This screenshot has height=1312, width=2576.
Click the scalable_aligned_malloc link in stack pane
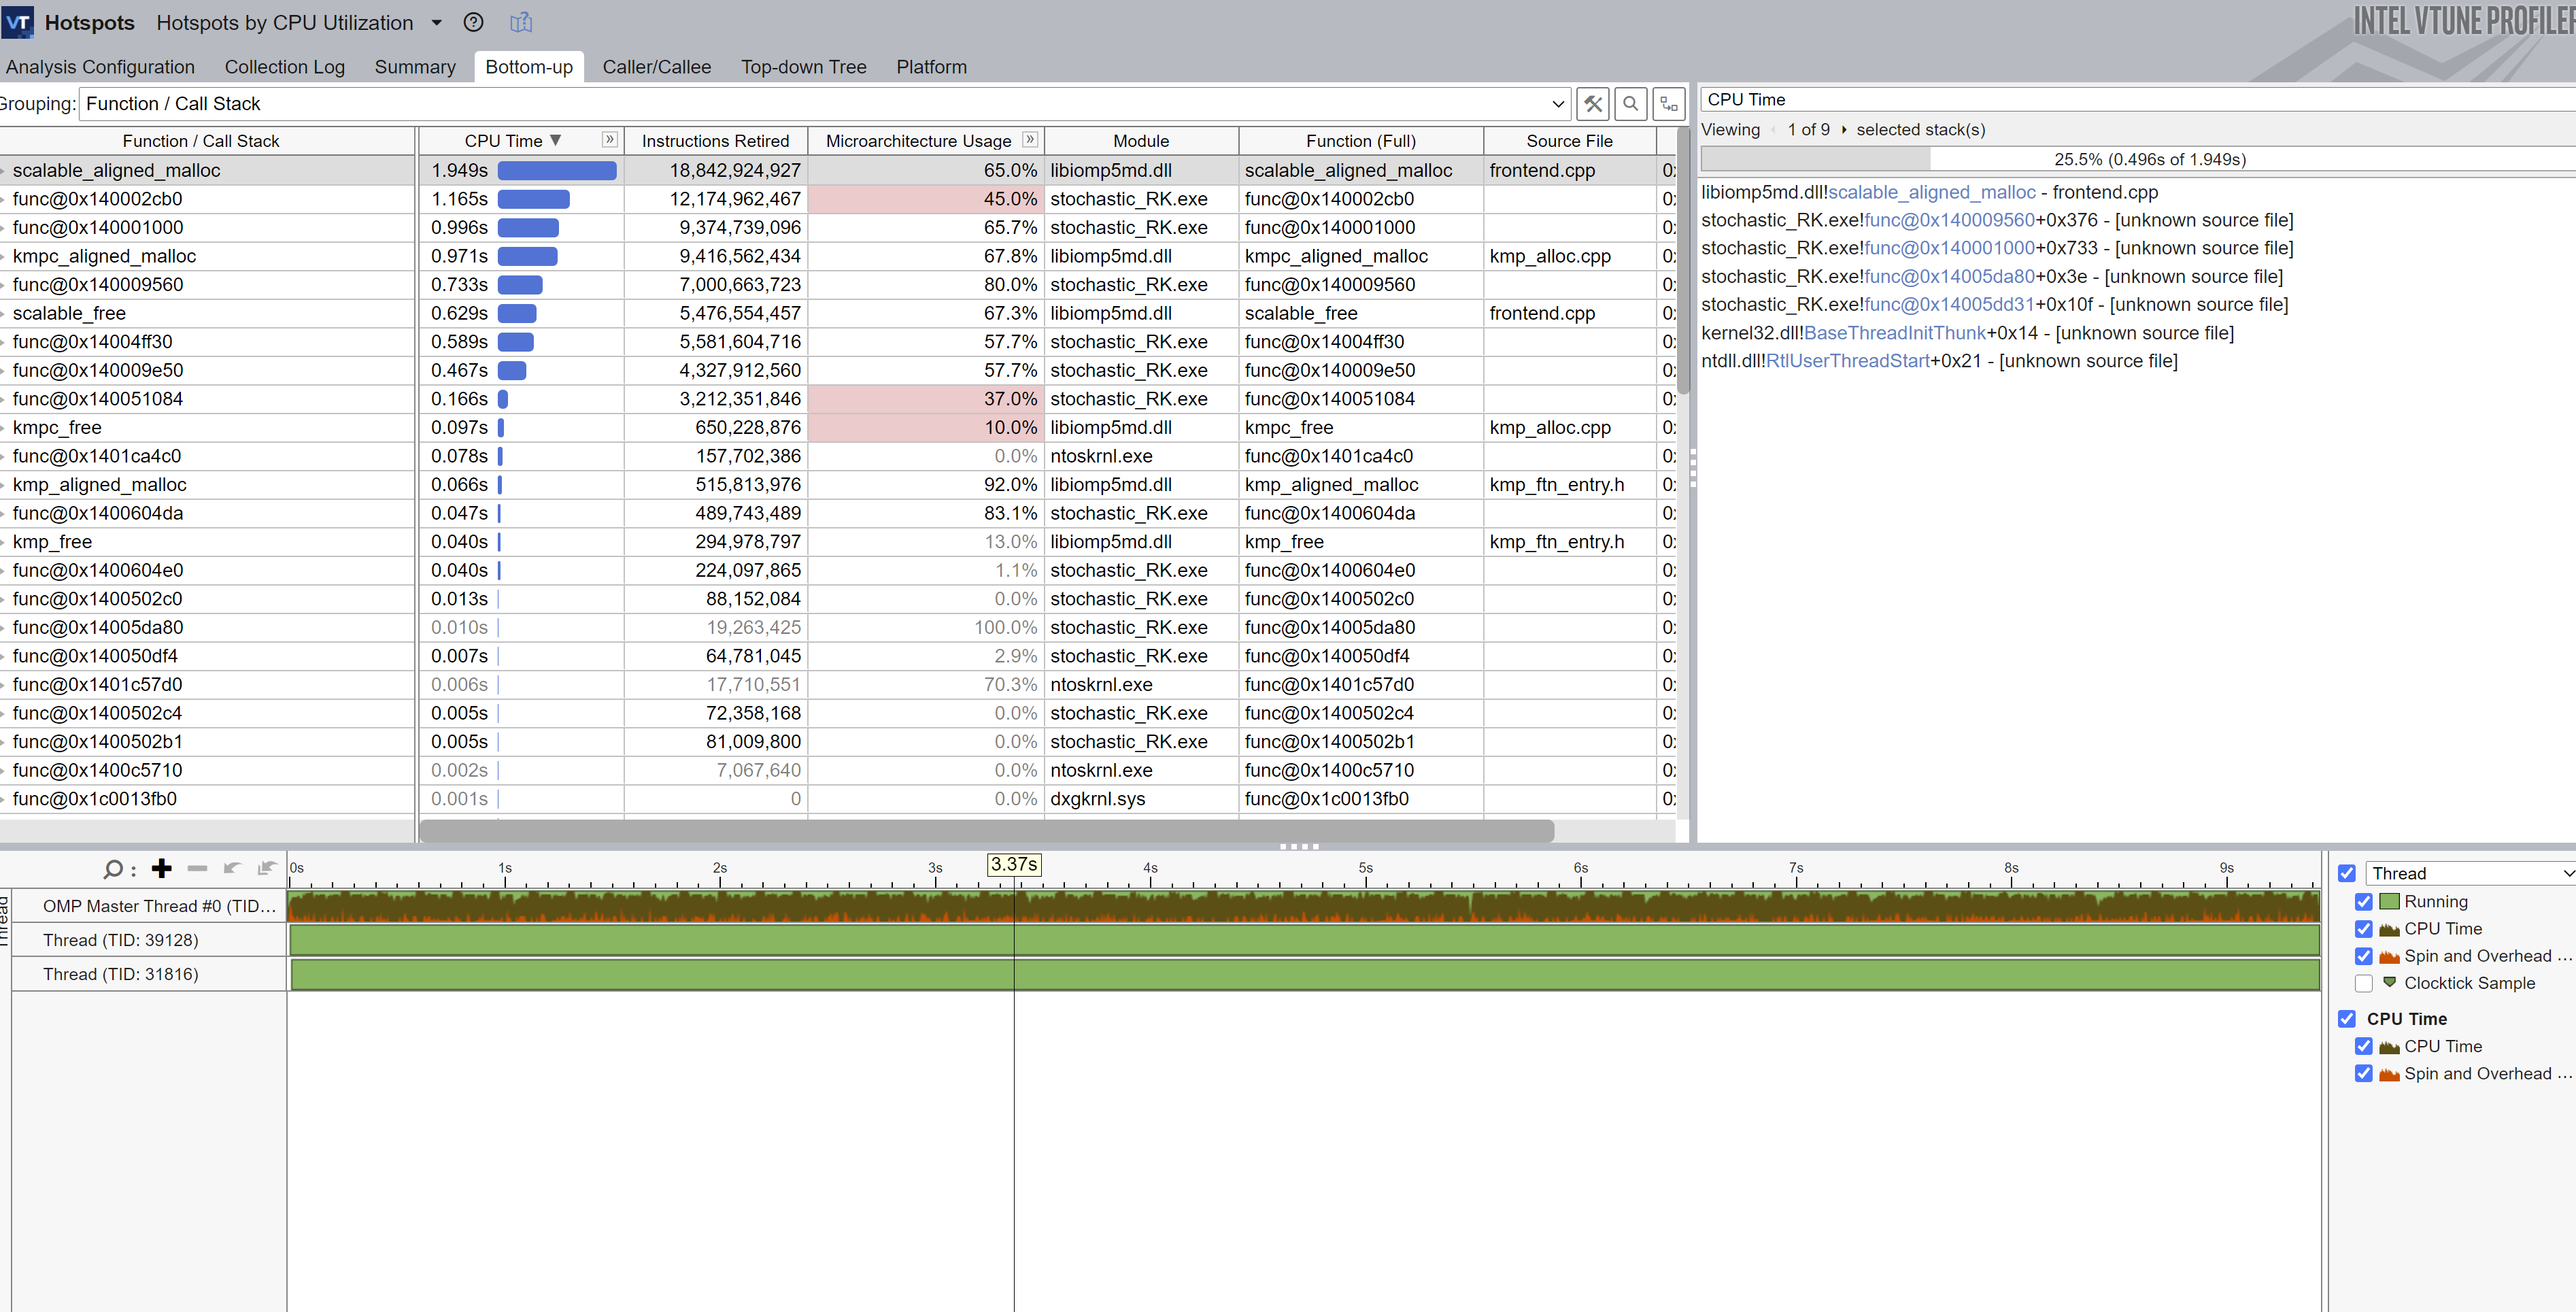tap(1931, 192)
